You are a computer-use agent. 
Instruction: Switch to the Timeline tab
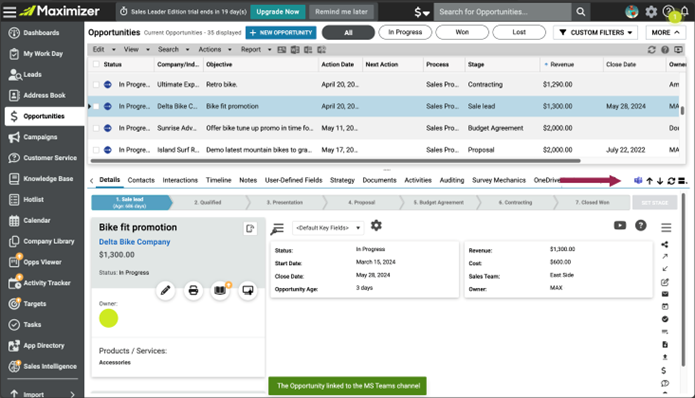pos(219,180)
